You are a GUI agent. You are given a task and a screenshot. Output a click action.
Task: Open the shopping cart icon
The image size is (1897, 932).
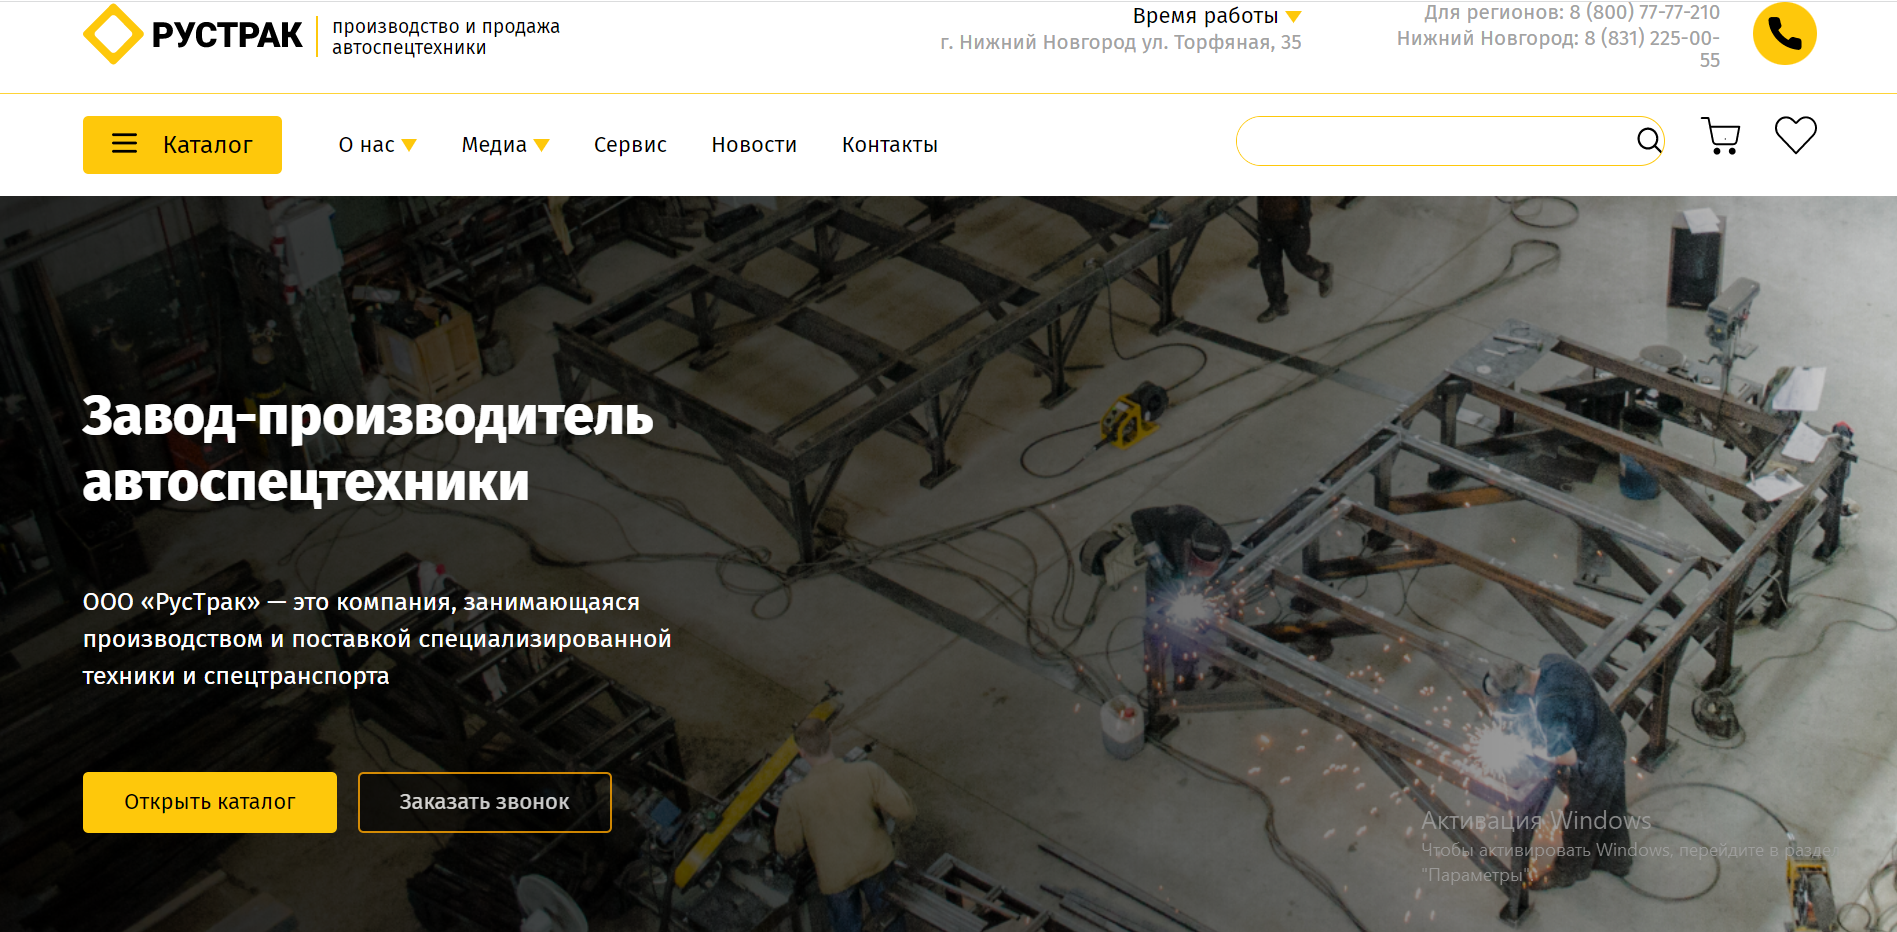click(x=1720, y=137)
